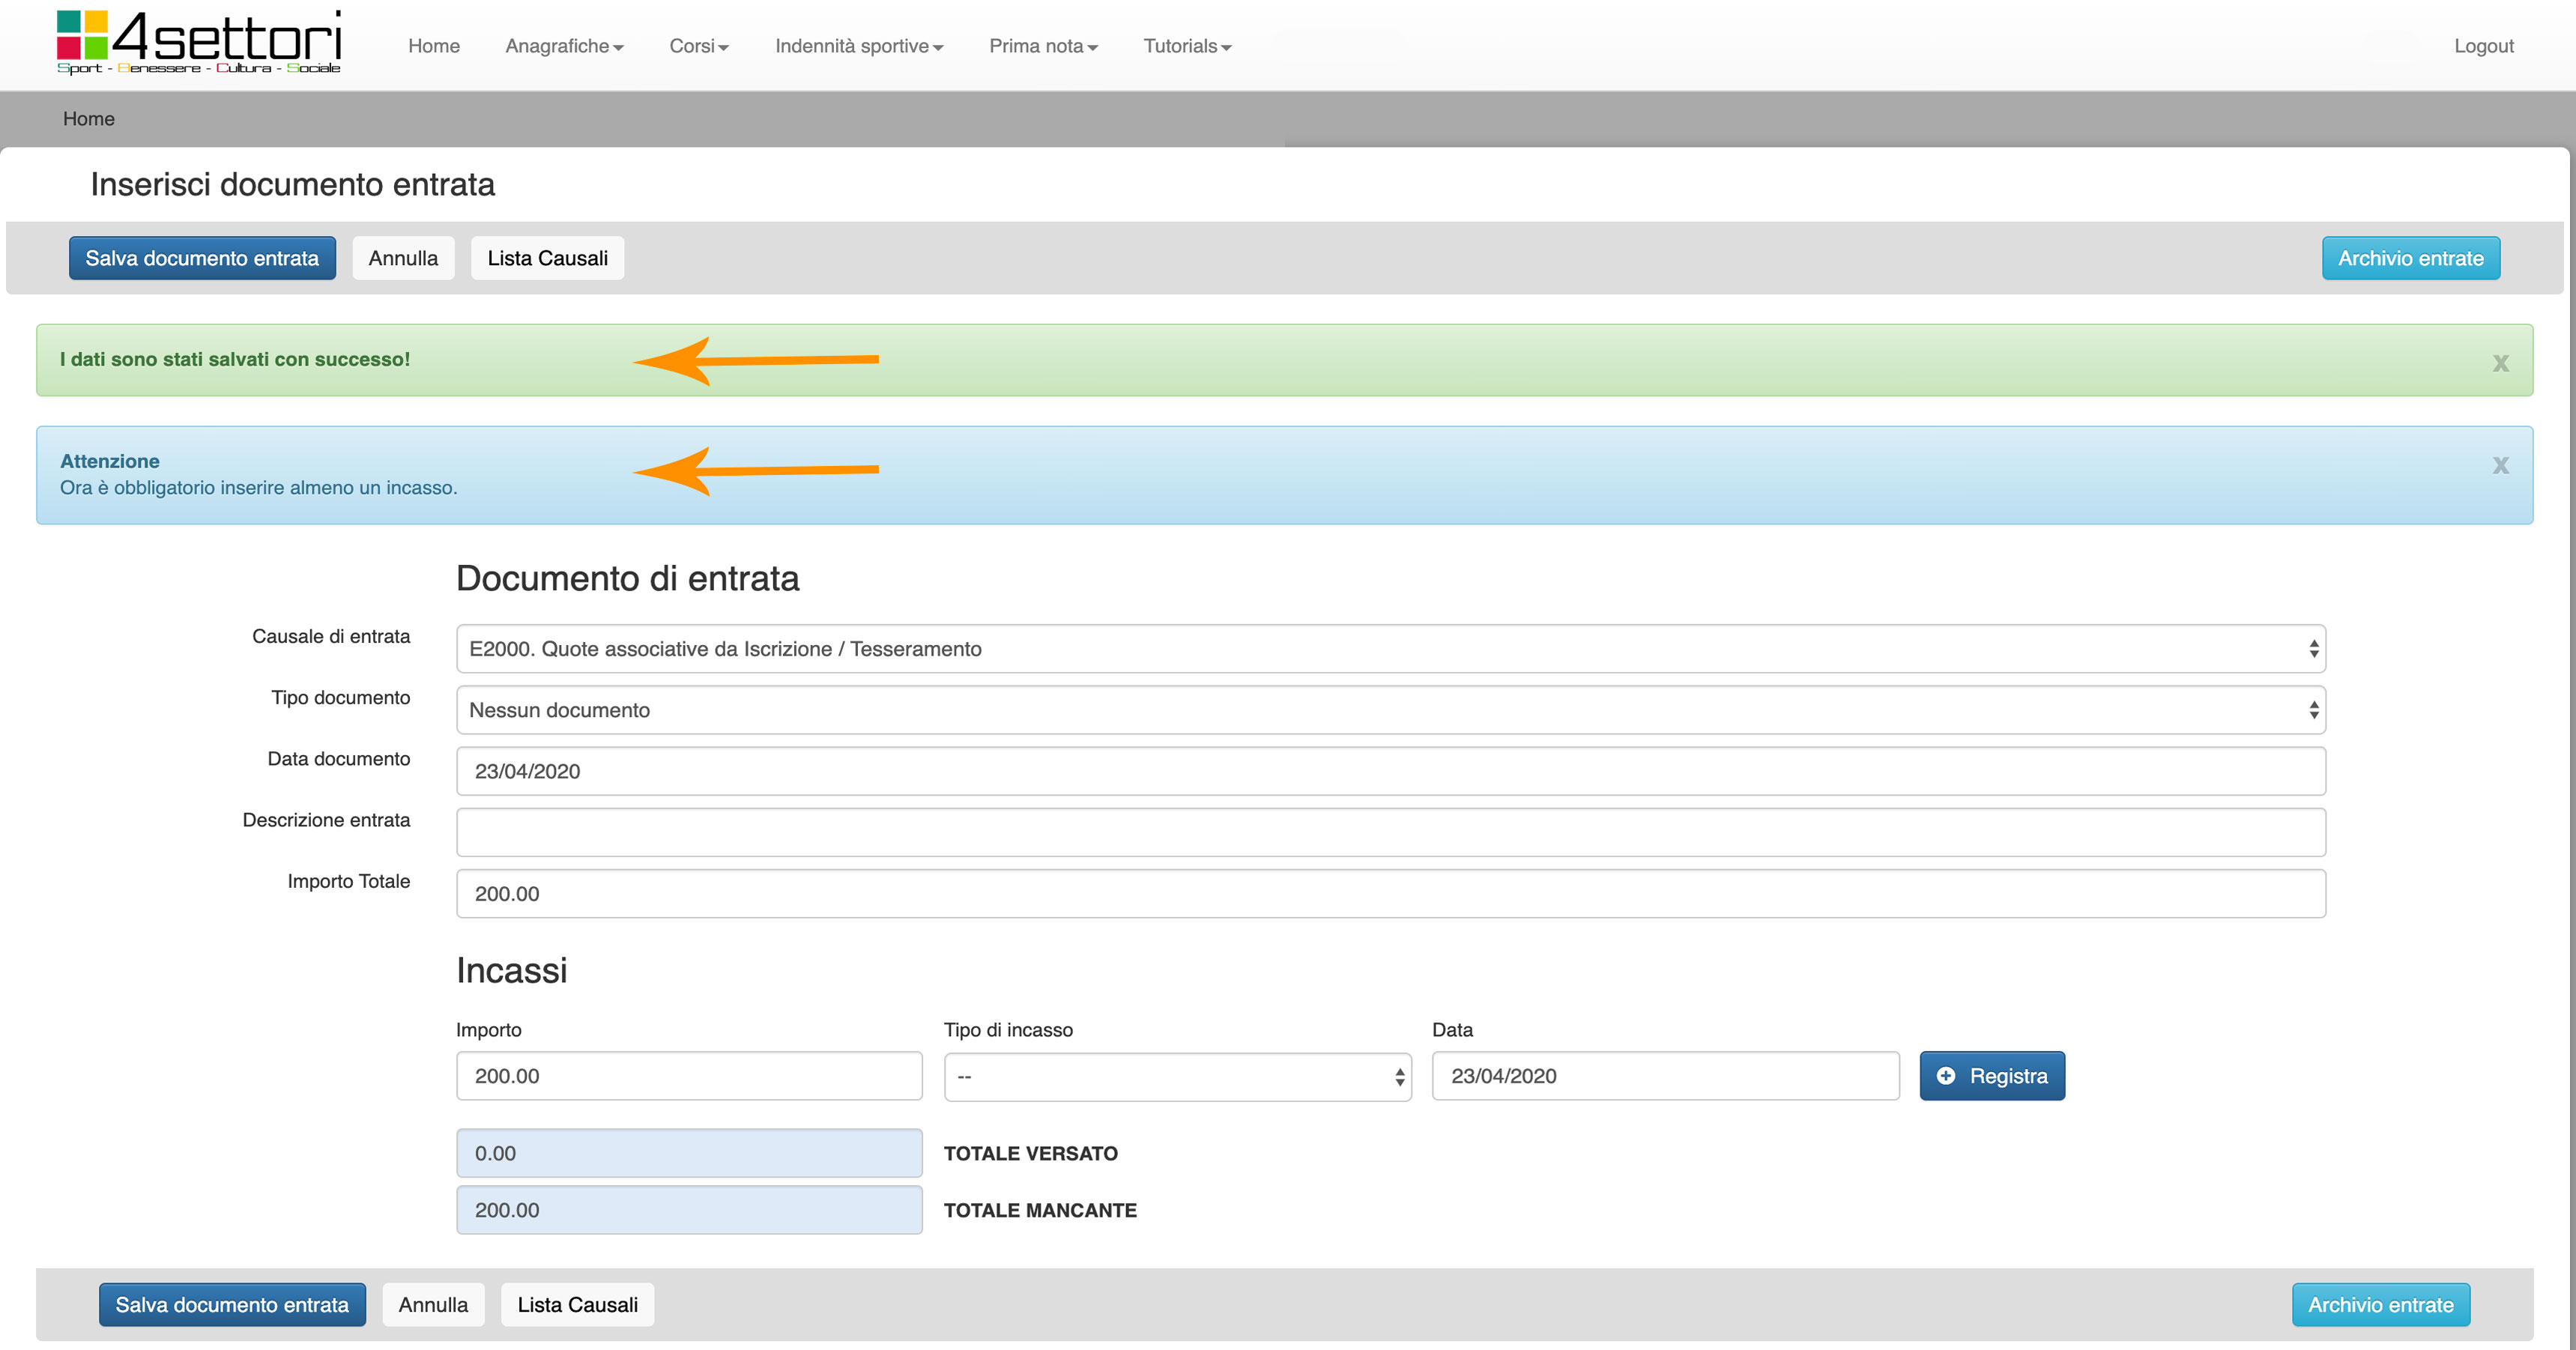
Task: Open the Tipo documento dropdown
Action: (1390, 710)
